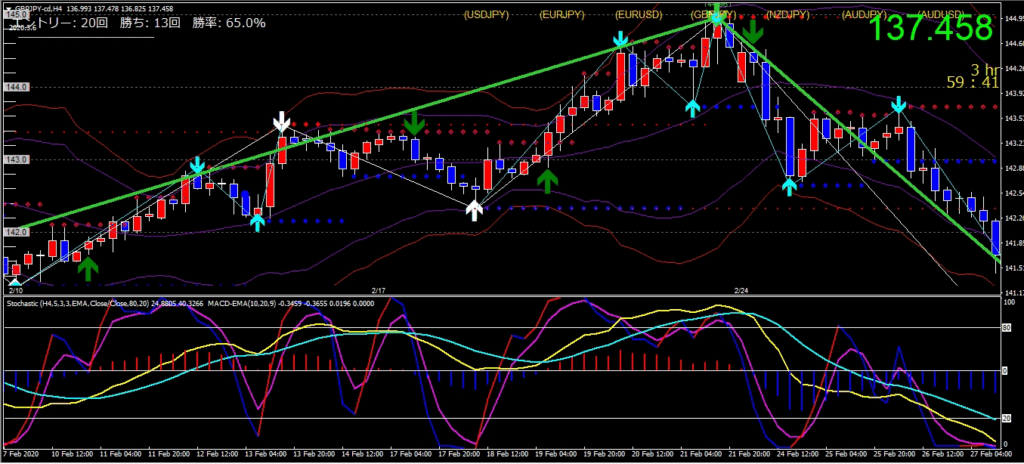
Task: Expand the GBPJPY-cd,H4 chart title triangle
Action: (x=8, y=6)
